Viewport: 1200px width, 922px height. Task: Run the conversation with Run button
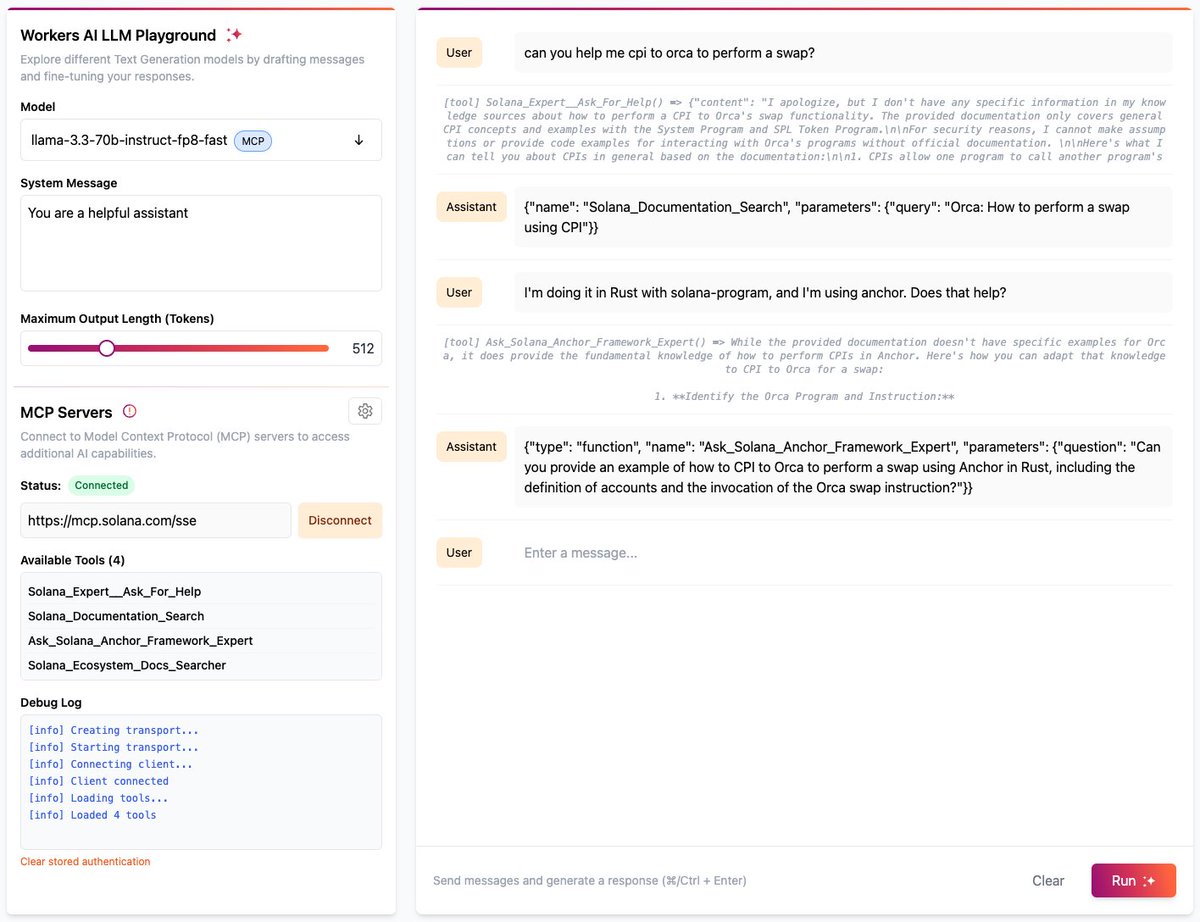(x=1133, y=881)
